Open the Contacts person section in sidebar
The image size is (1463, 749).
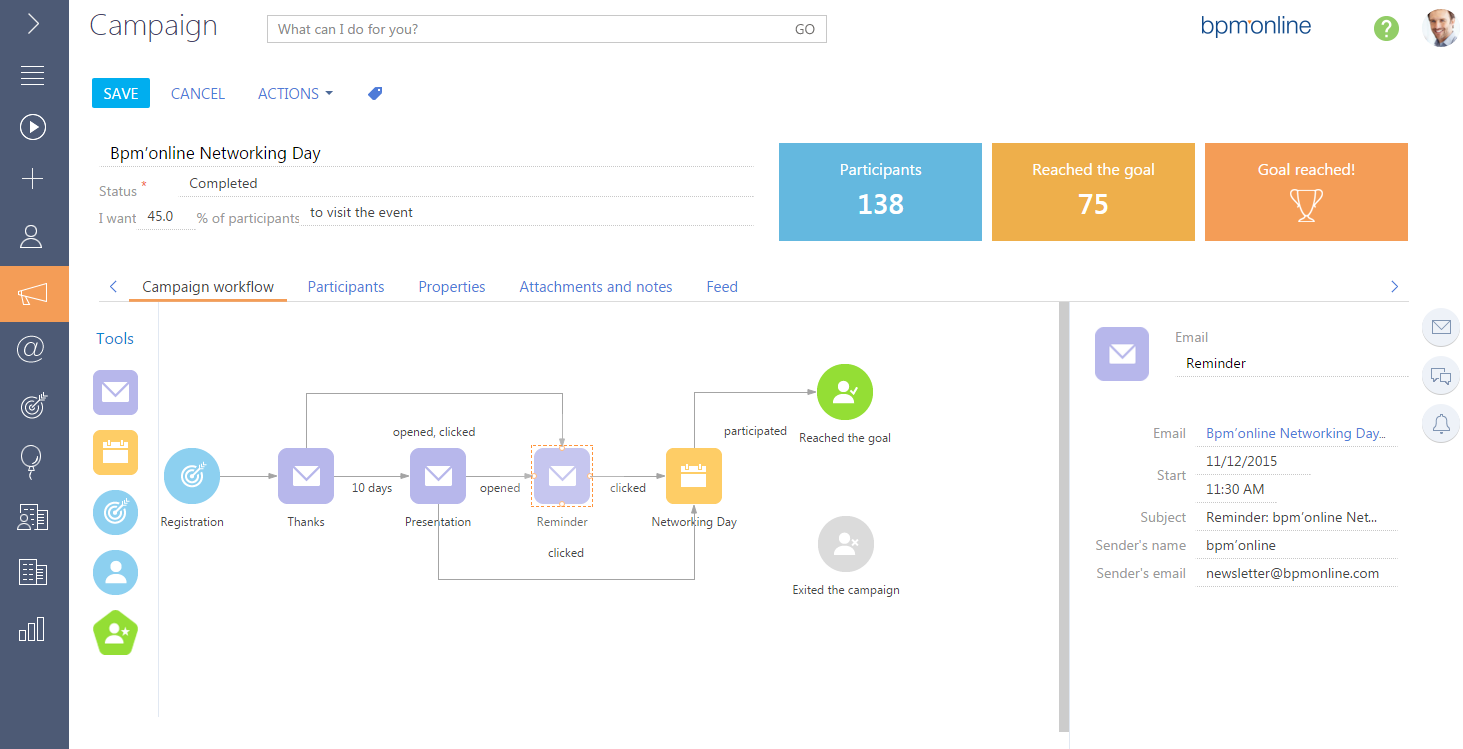(32, 237)
